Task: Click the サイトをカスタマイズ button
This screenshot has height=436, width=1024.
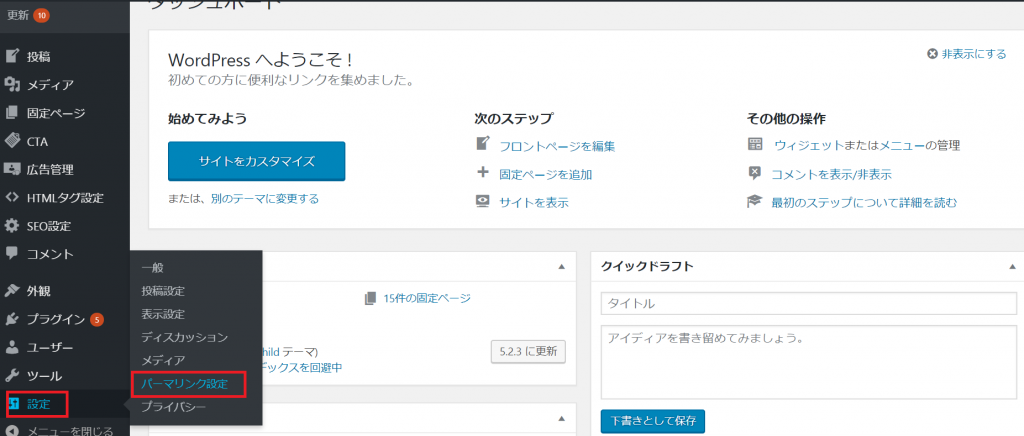Action: [256, 161]
